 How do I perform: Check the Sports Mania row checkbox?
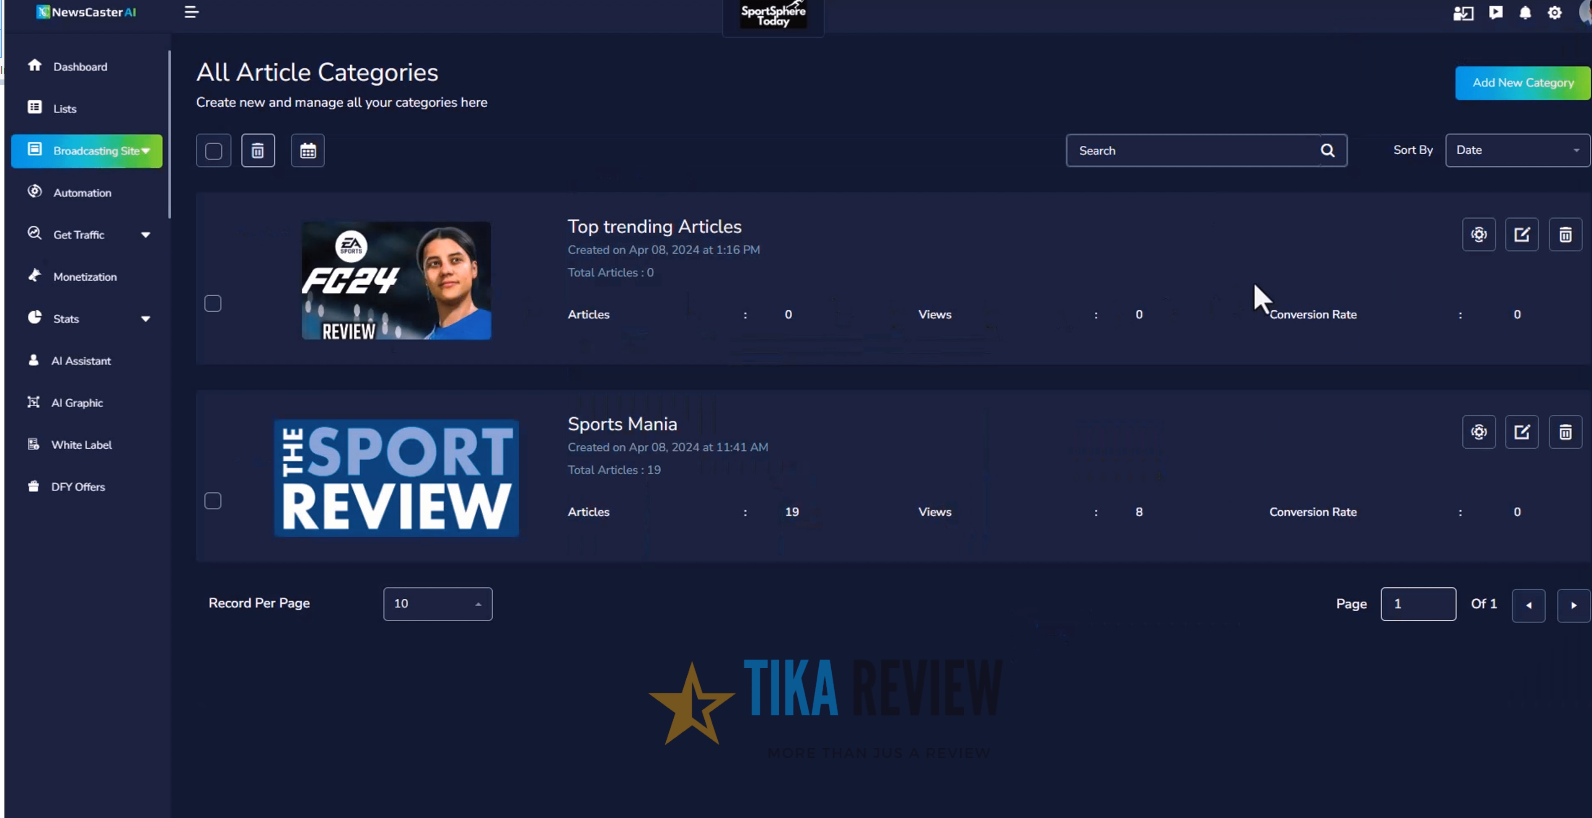coord(213,501)
